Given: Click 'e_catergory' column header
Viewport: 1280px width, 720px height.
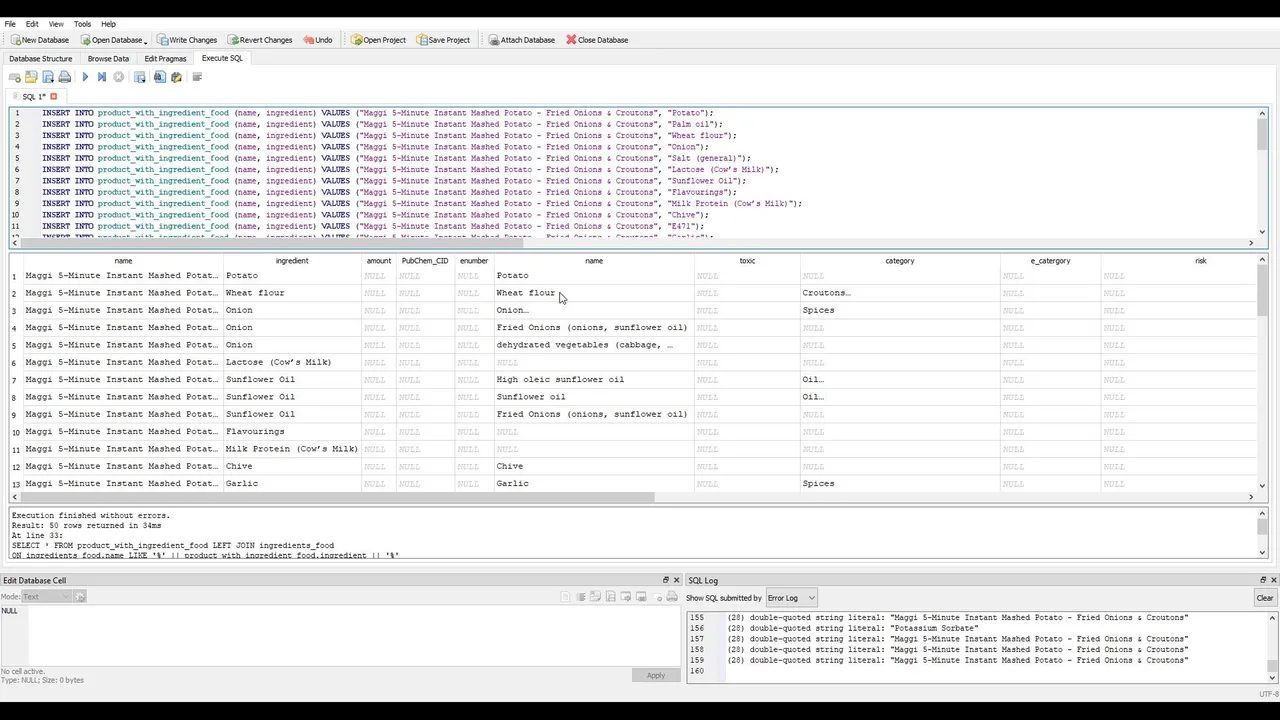Looking at the screenshot, I should pyautogui.click(x=1050, y=261).
